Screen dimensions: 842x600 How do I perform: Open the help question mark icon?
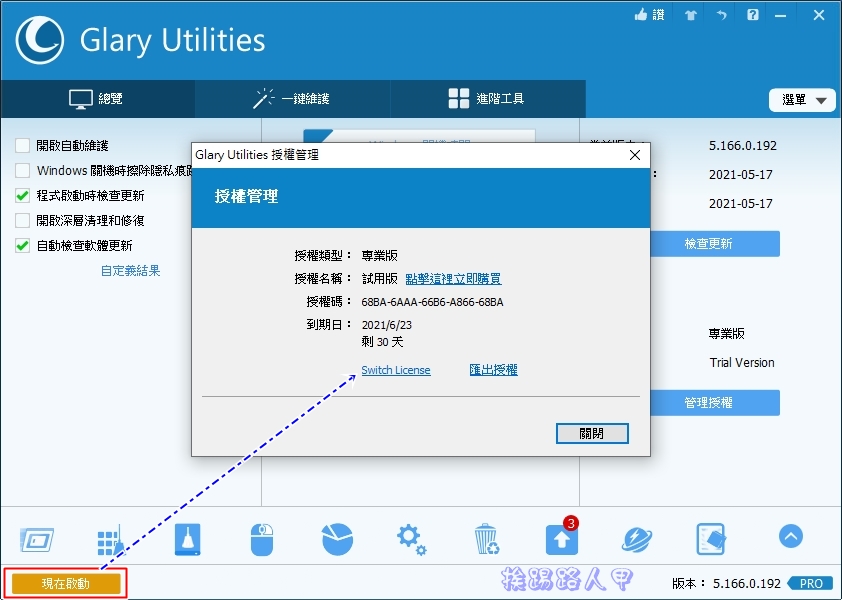coord(753,15)
